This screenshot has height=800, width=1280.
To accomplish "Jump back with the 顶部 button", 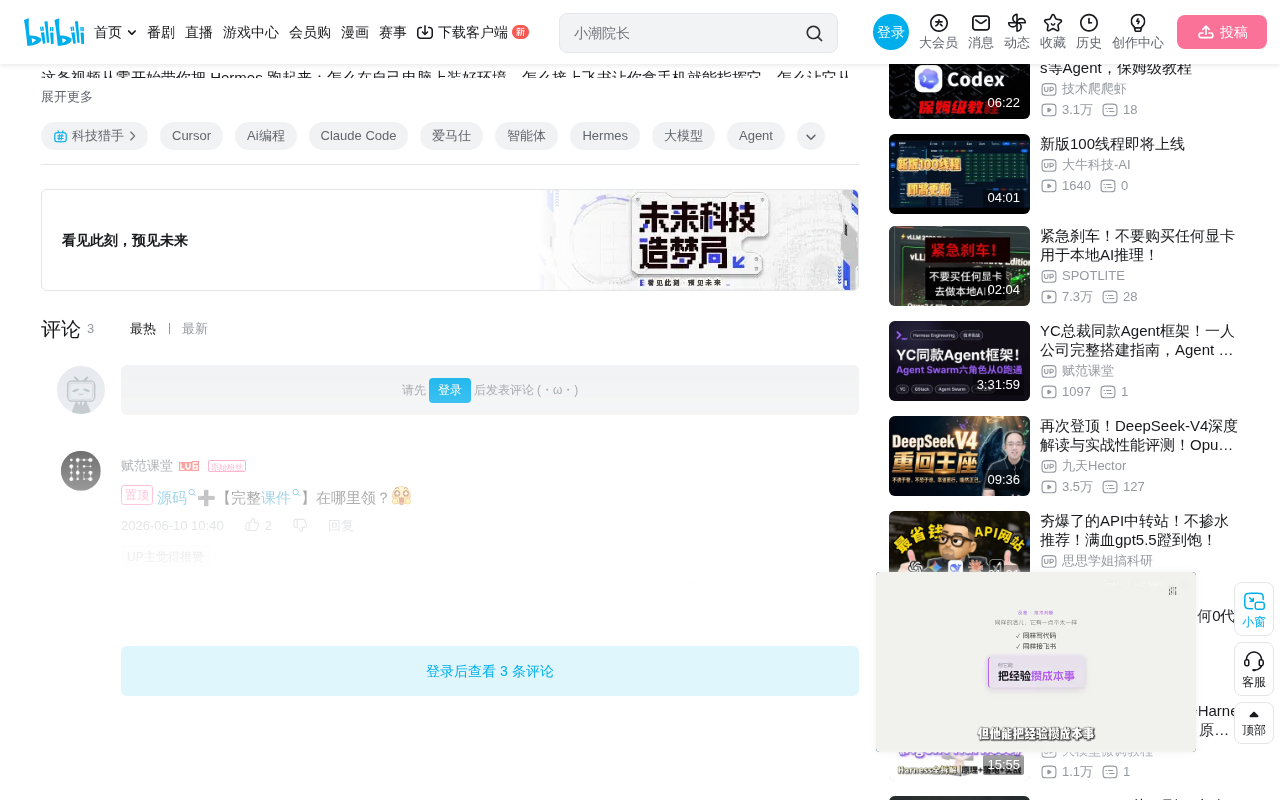I will (x=1254, y=723).
